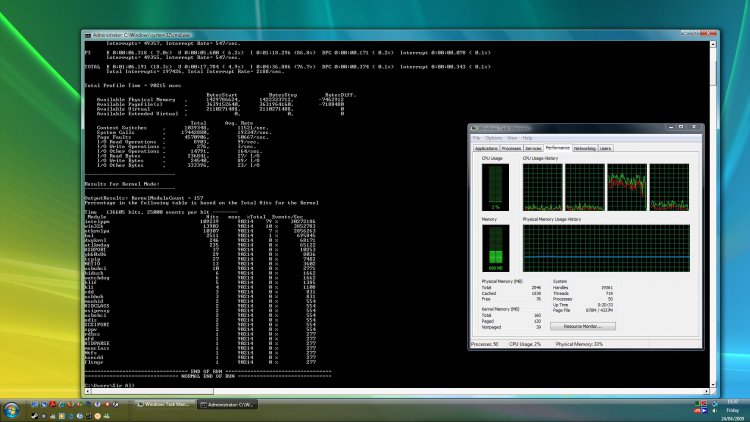Click the cmd scrollbar up arrow
The width and height of the screenshot is (750, 422).
coord(713,44)
